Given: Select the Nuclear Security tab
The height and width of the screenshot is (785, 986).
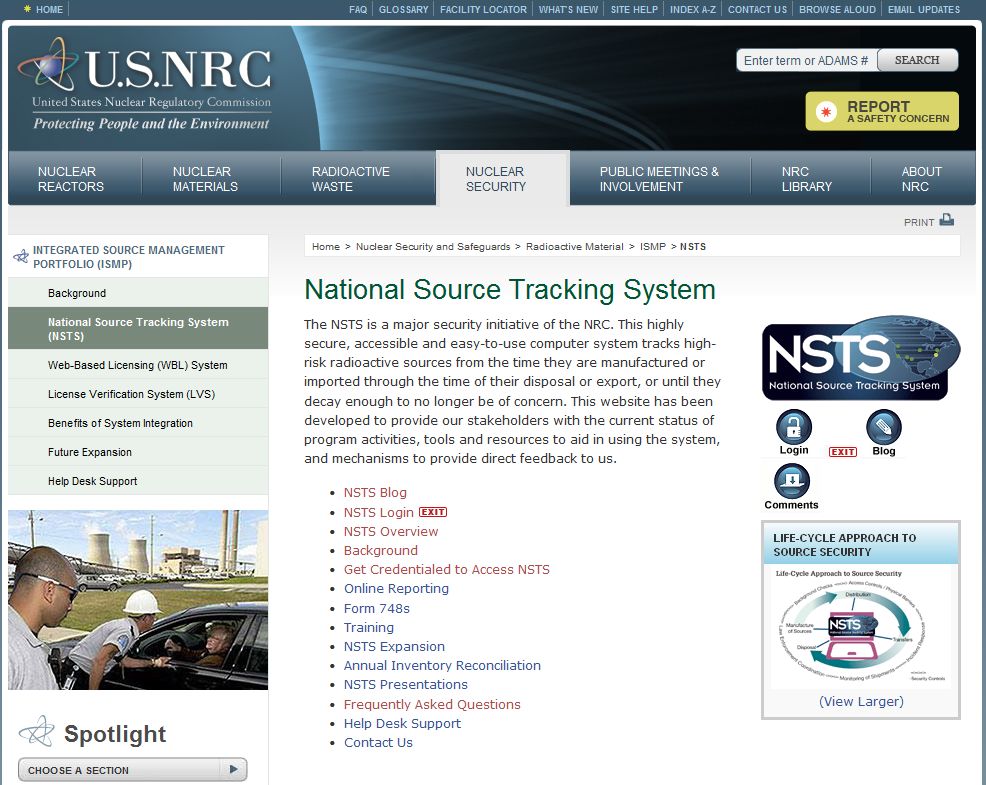Looking at the screenshot, I should [502, 179].
